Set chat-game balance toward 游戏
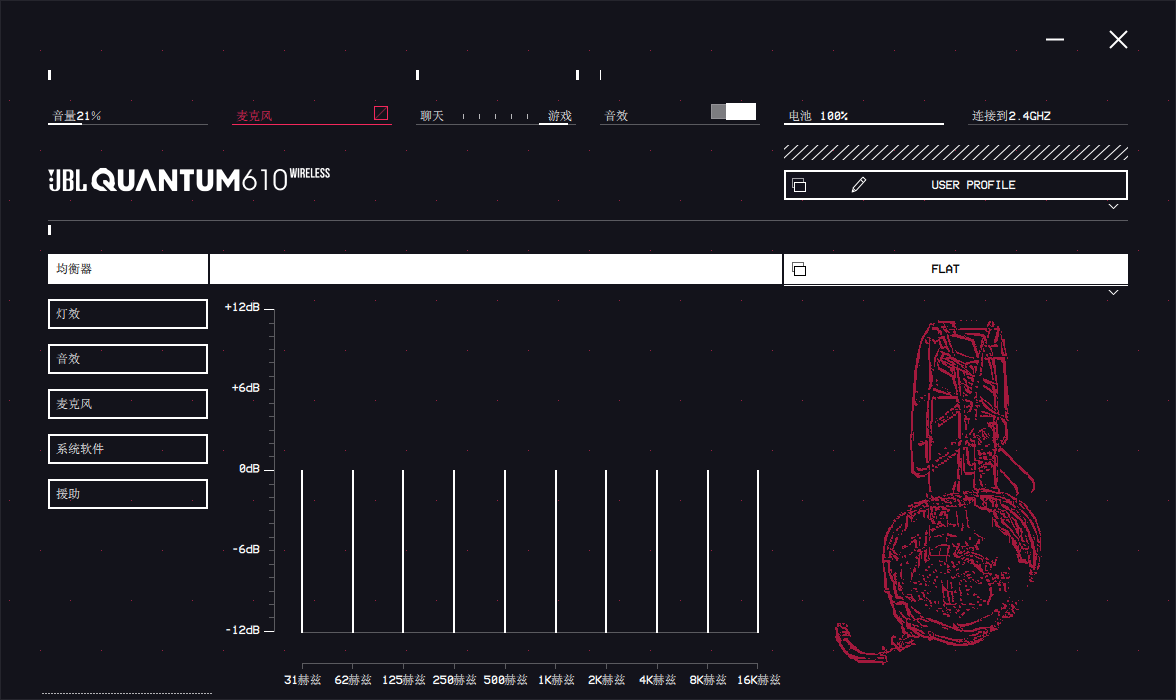1176x700 pixels. pos(554,117)
